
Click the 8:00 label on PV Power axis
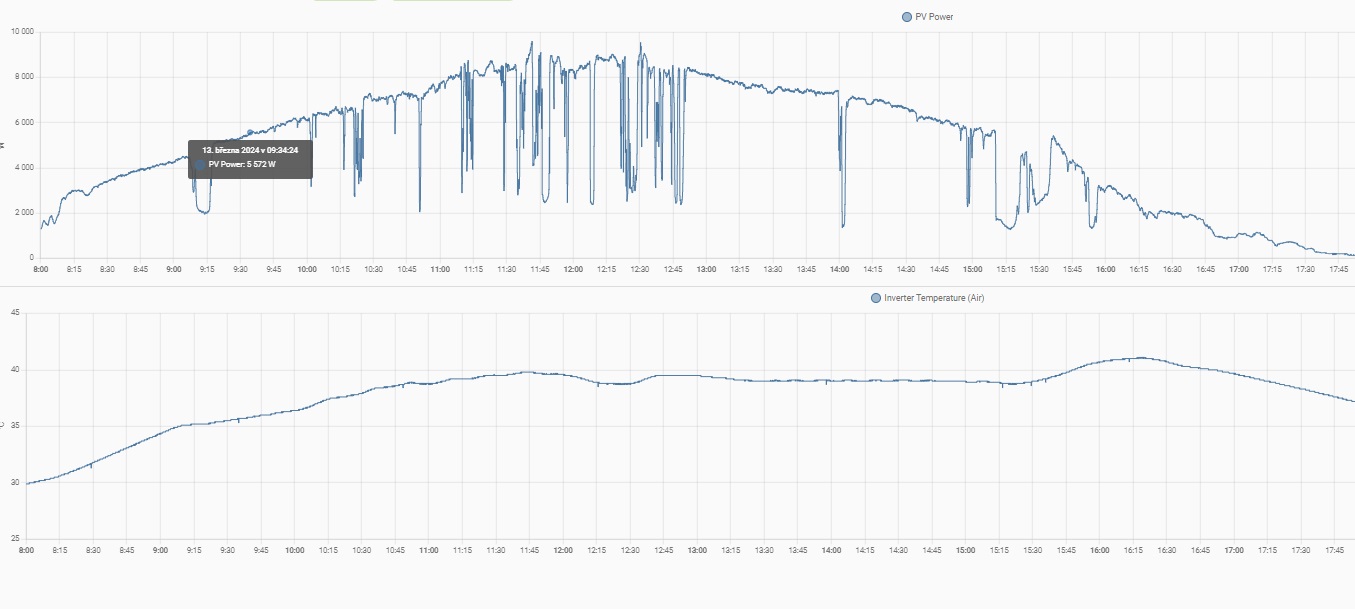[41, 269]
